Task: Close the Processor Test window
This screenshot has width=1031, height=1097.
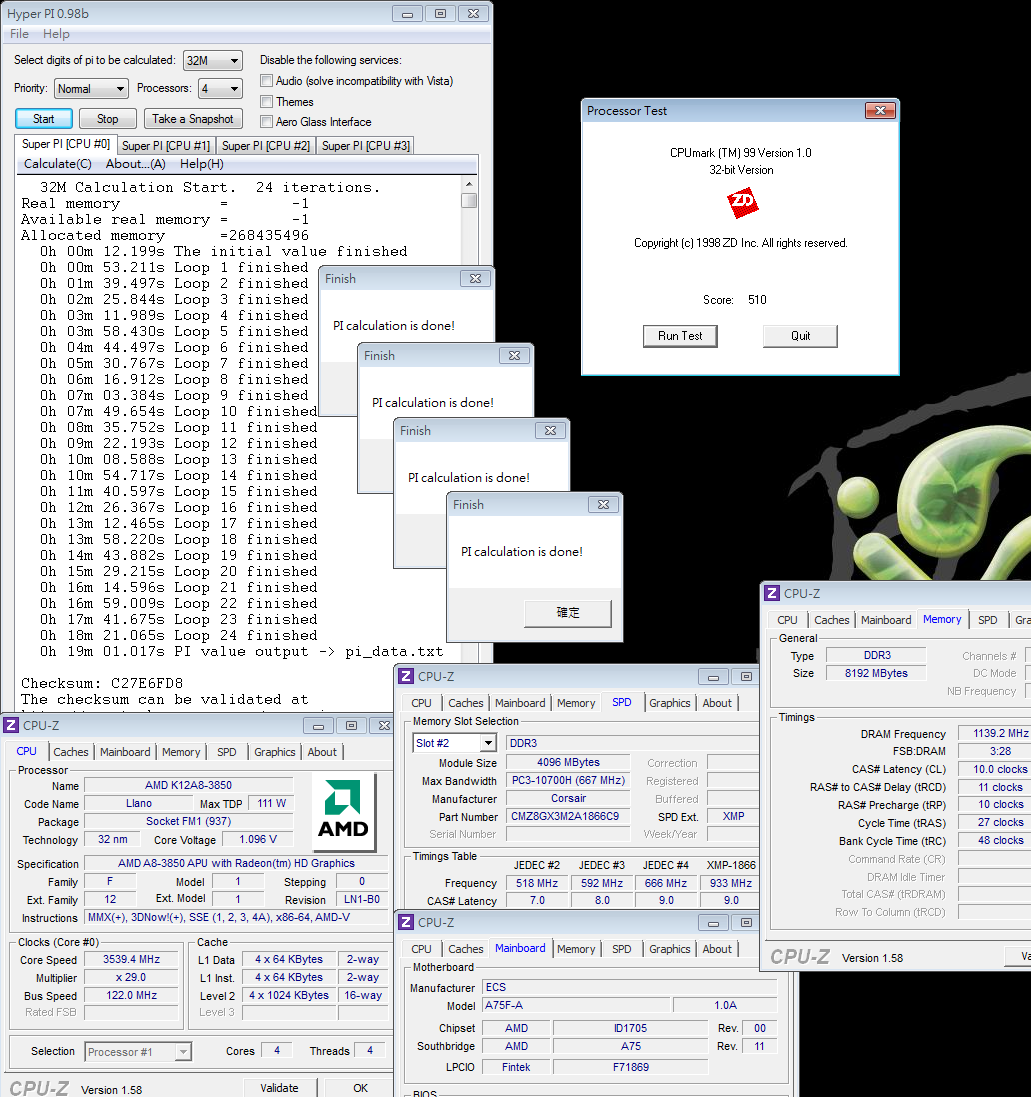Action: tap(881, 111)
